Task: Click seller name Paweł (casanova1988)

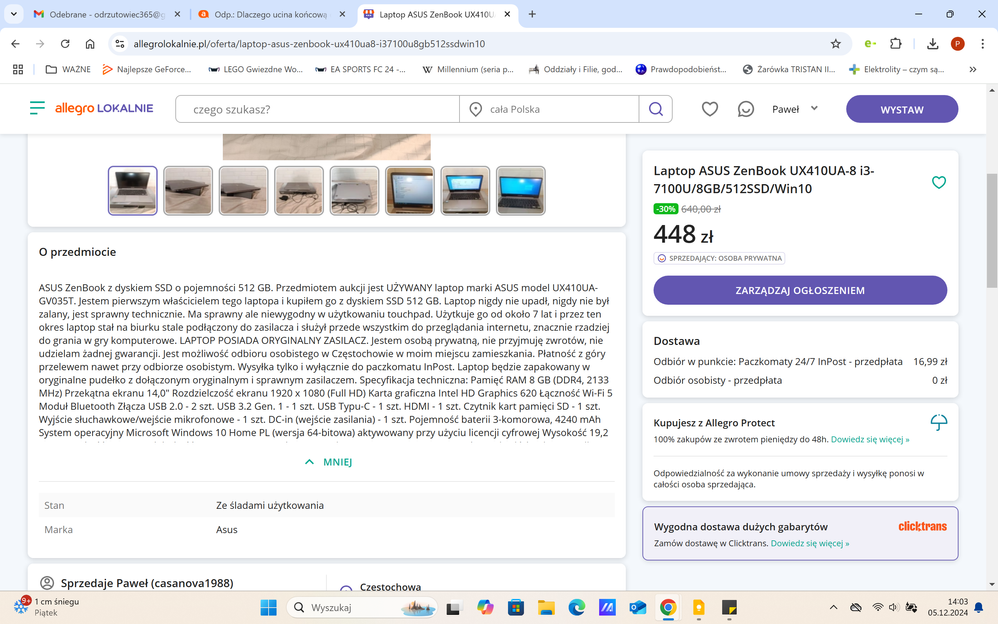Action: point(146,583)
